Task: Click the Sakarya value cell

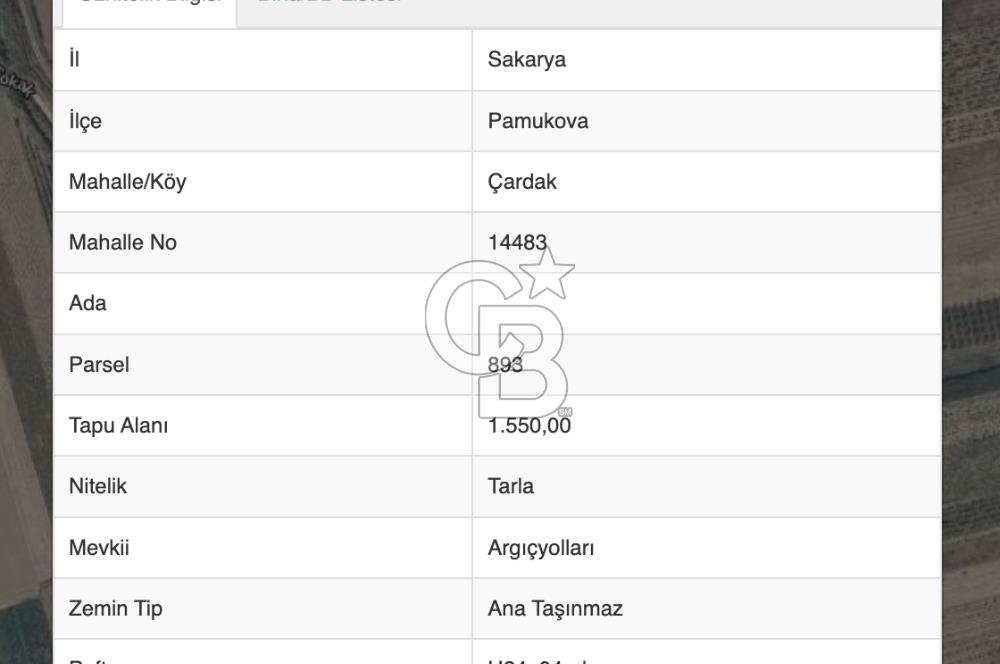Action: 527,59
